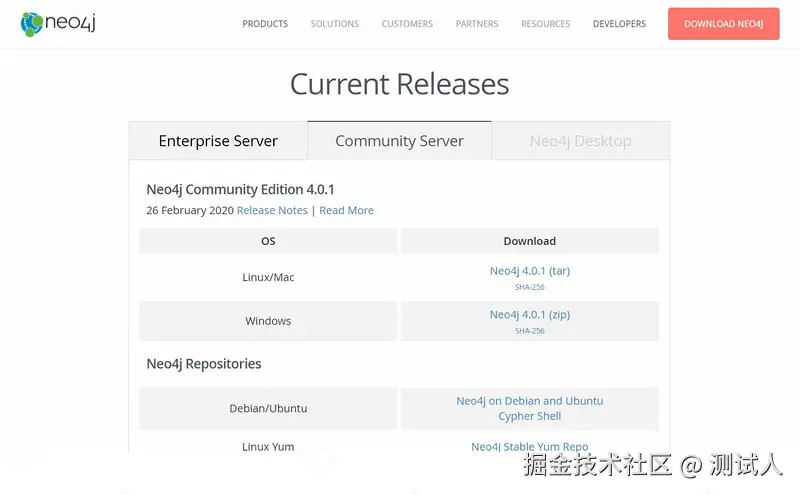
Task: Open SHA-256 link under zip download
Action: 530,331
